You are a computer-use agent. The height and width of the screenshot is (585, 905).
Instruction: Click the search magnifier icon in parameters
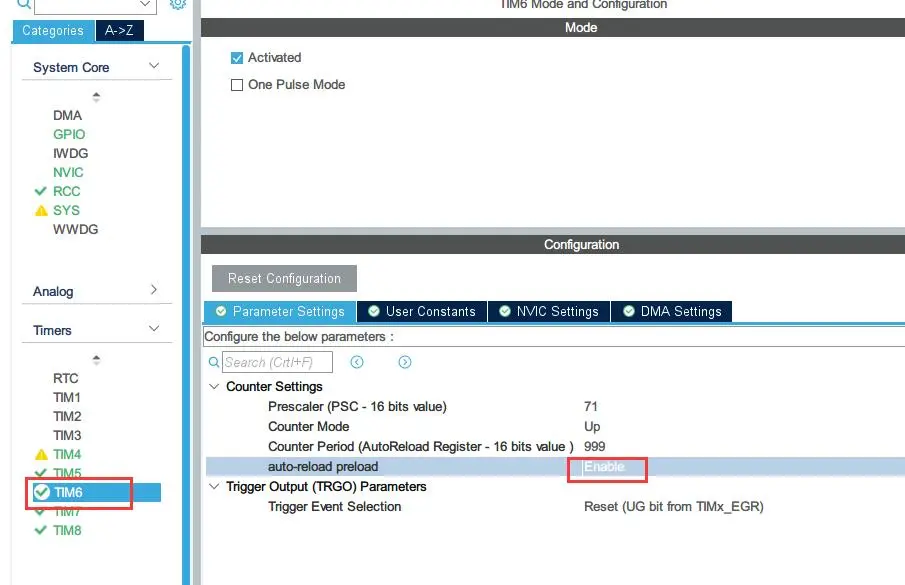215,362
